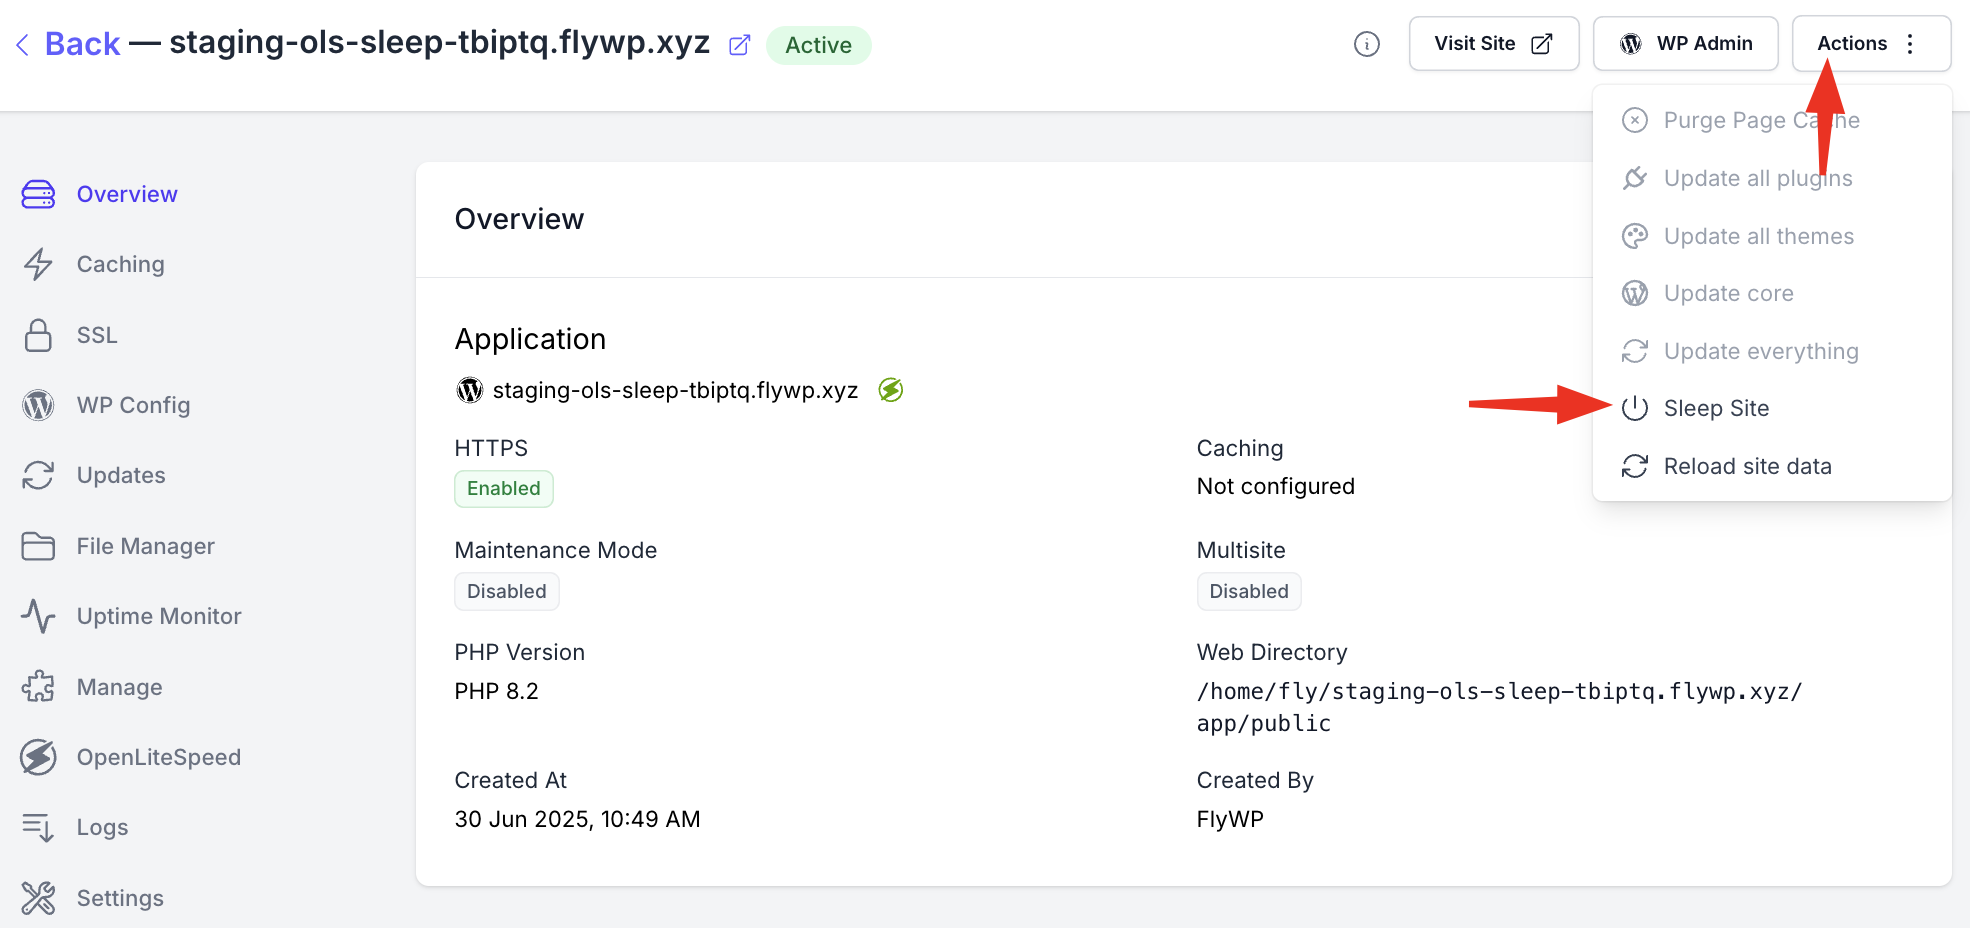Click the Multisite Disabled badge
Screen dimensions: 1970x928
pyautogui.click(x=1249, y=591)
